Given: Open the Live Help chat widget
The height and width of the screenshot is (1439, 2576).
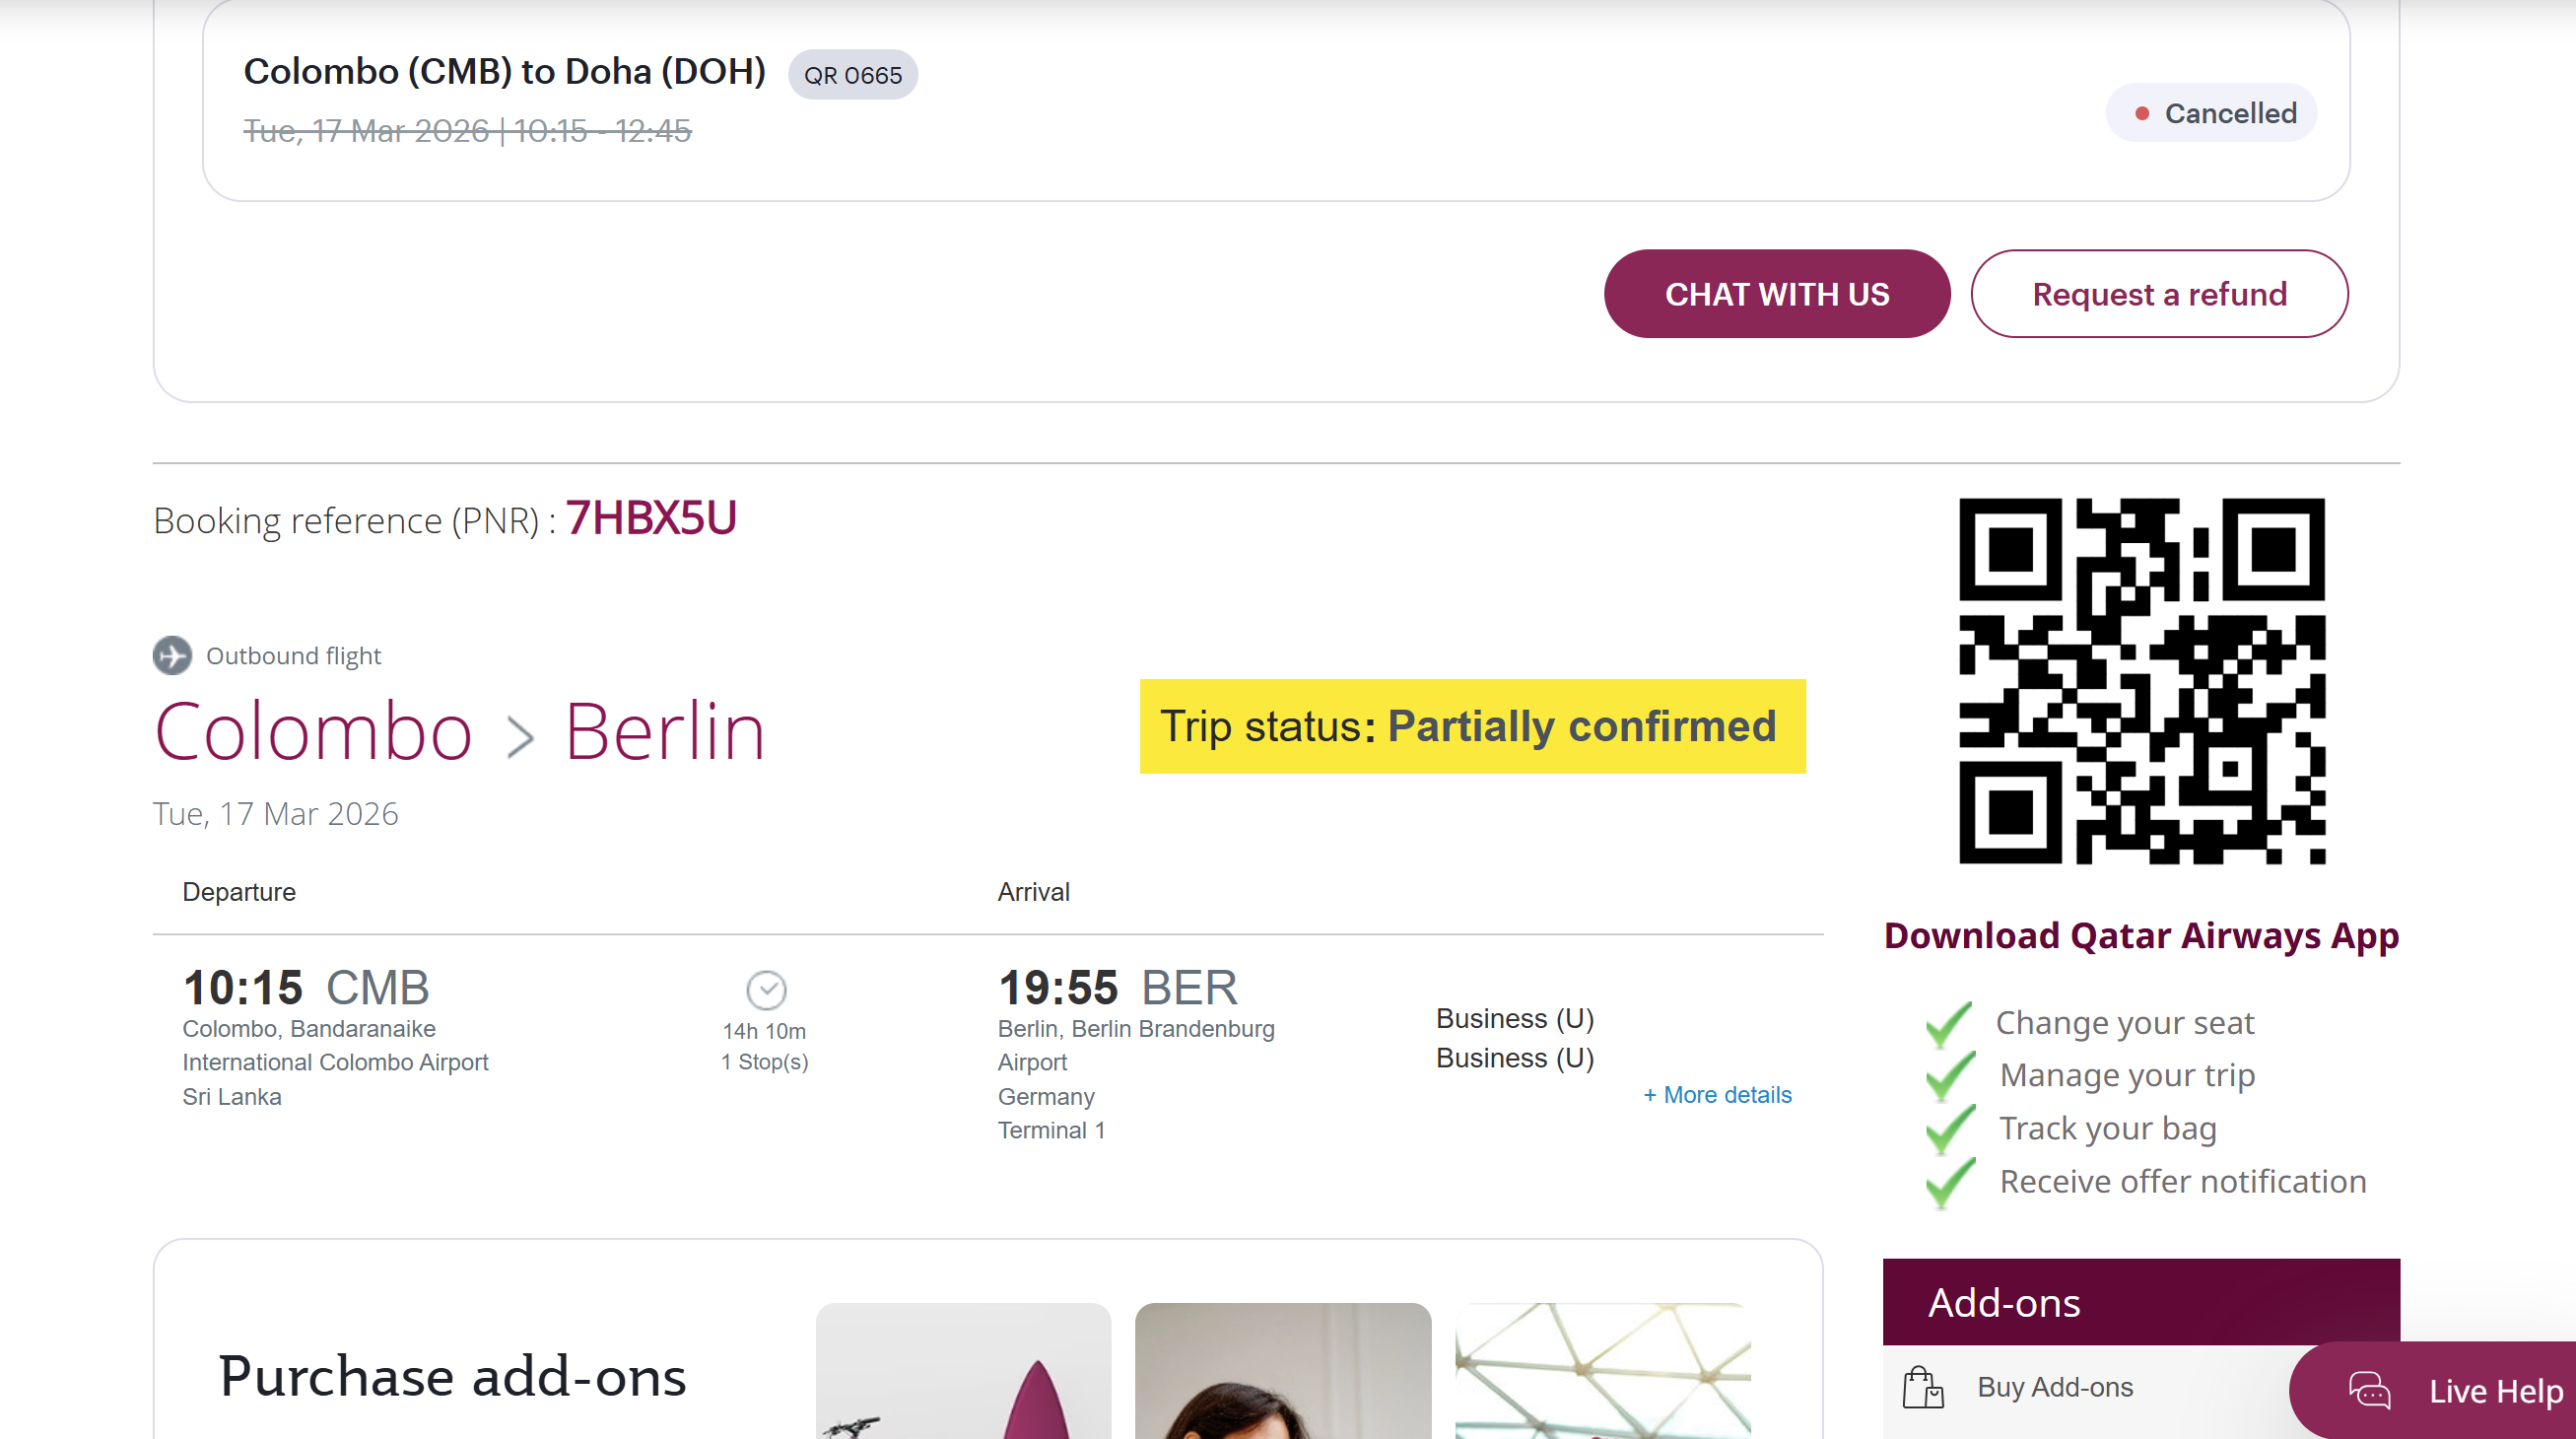Looking at the screenshot, I should coord(2494,1391).
